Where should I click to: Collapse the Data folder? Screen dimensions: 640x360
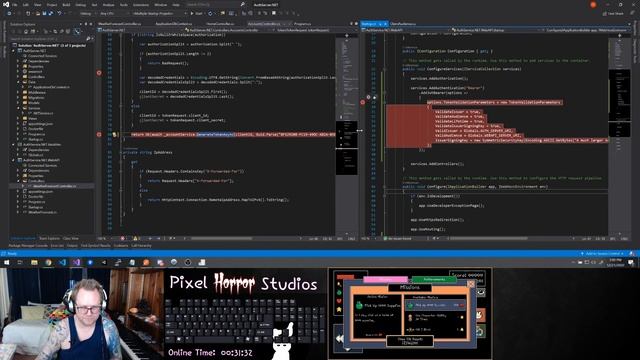18,82
